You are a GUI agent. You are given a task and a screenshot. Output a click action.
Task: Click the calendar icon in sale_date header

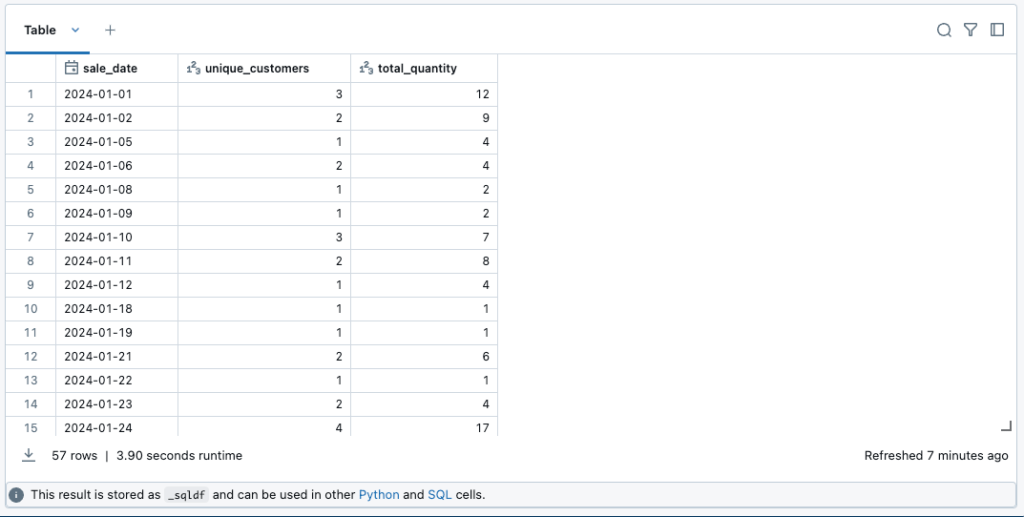[x=71, y=68]
